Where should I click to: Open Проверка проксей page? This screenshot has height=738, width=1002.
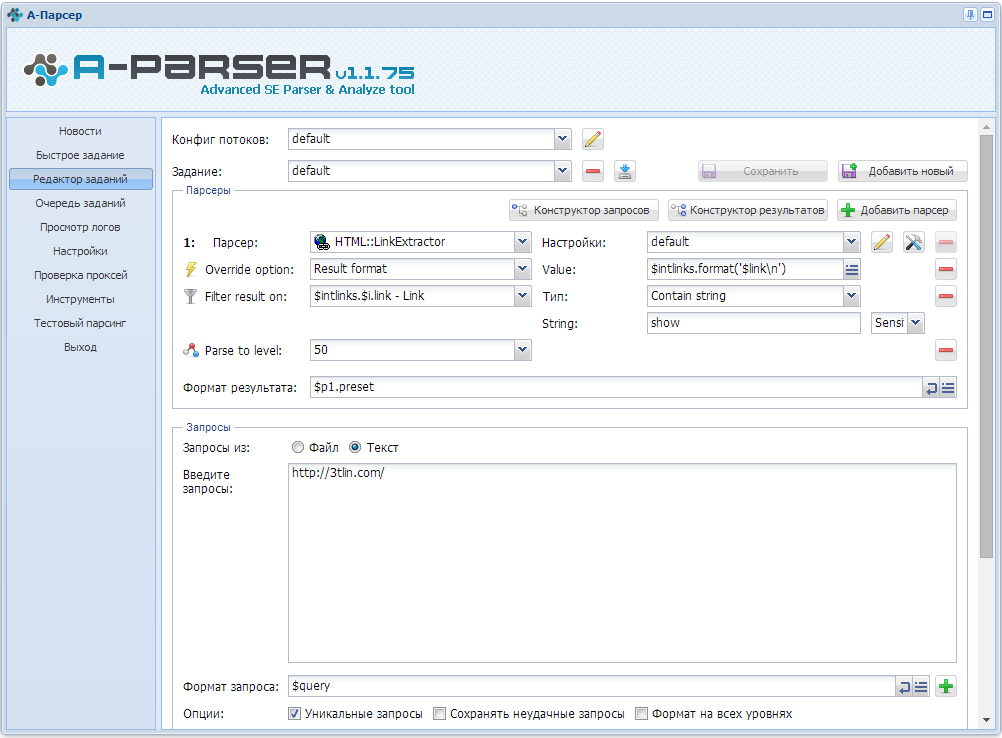[81, 275]
